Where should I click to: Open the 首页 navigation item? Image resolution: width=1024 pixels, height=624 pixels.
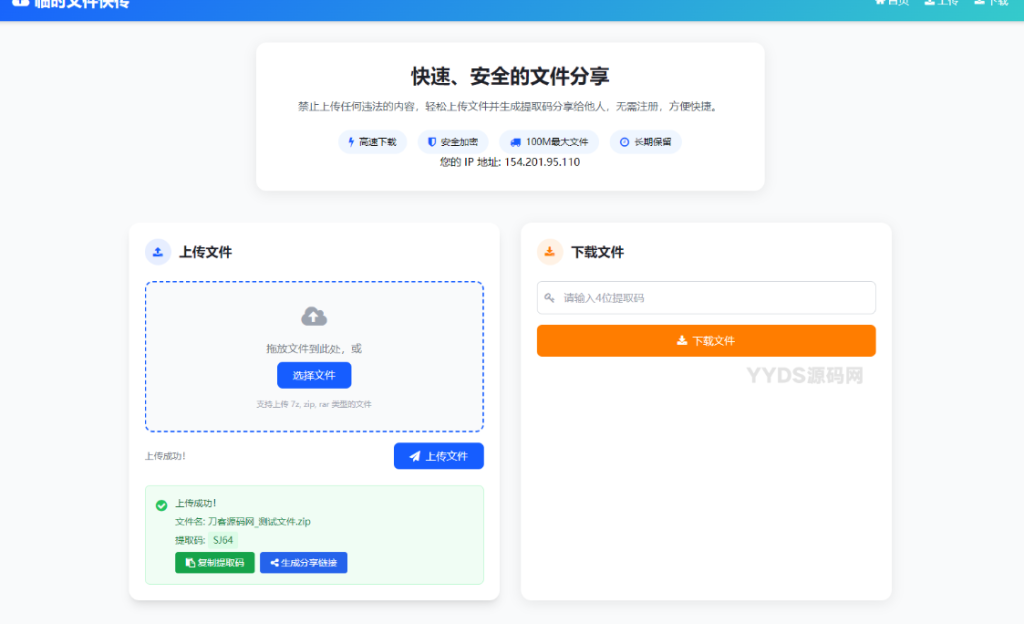pos(897,4)
